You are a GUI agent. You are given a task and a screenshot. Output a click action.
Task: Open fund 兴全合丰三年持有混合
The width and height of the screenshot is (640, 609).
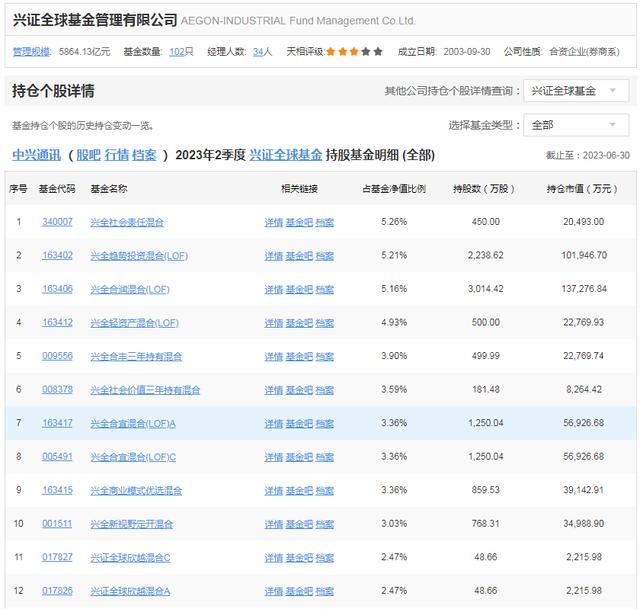(136, 356)
